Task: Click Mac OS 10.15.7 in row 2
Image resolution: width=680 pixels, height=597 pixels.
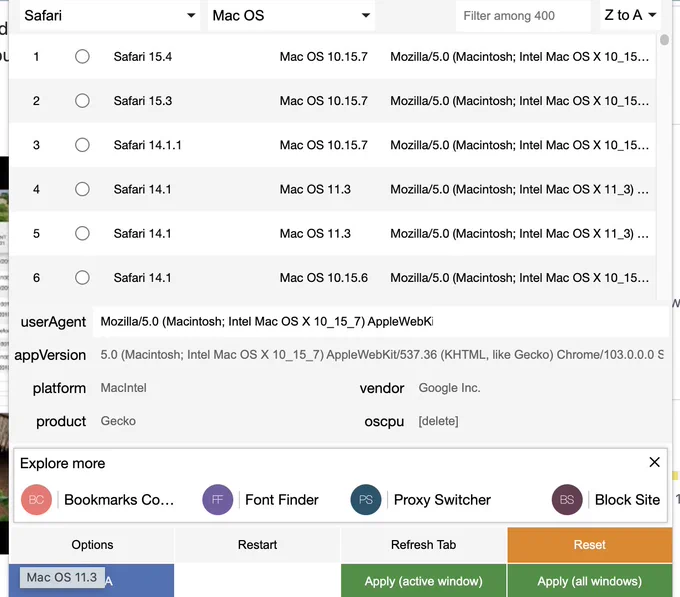Action: (324, 101)
